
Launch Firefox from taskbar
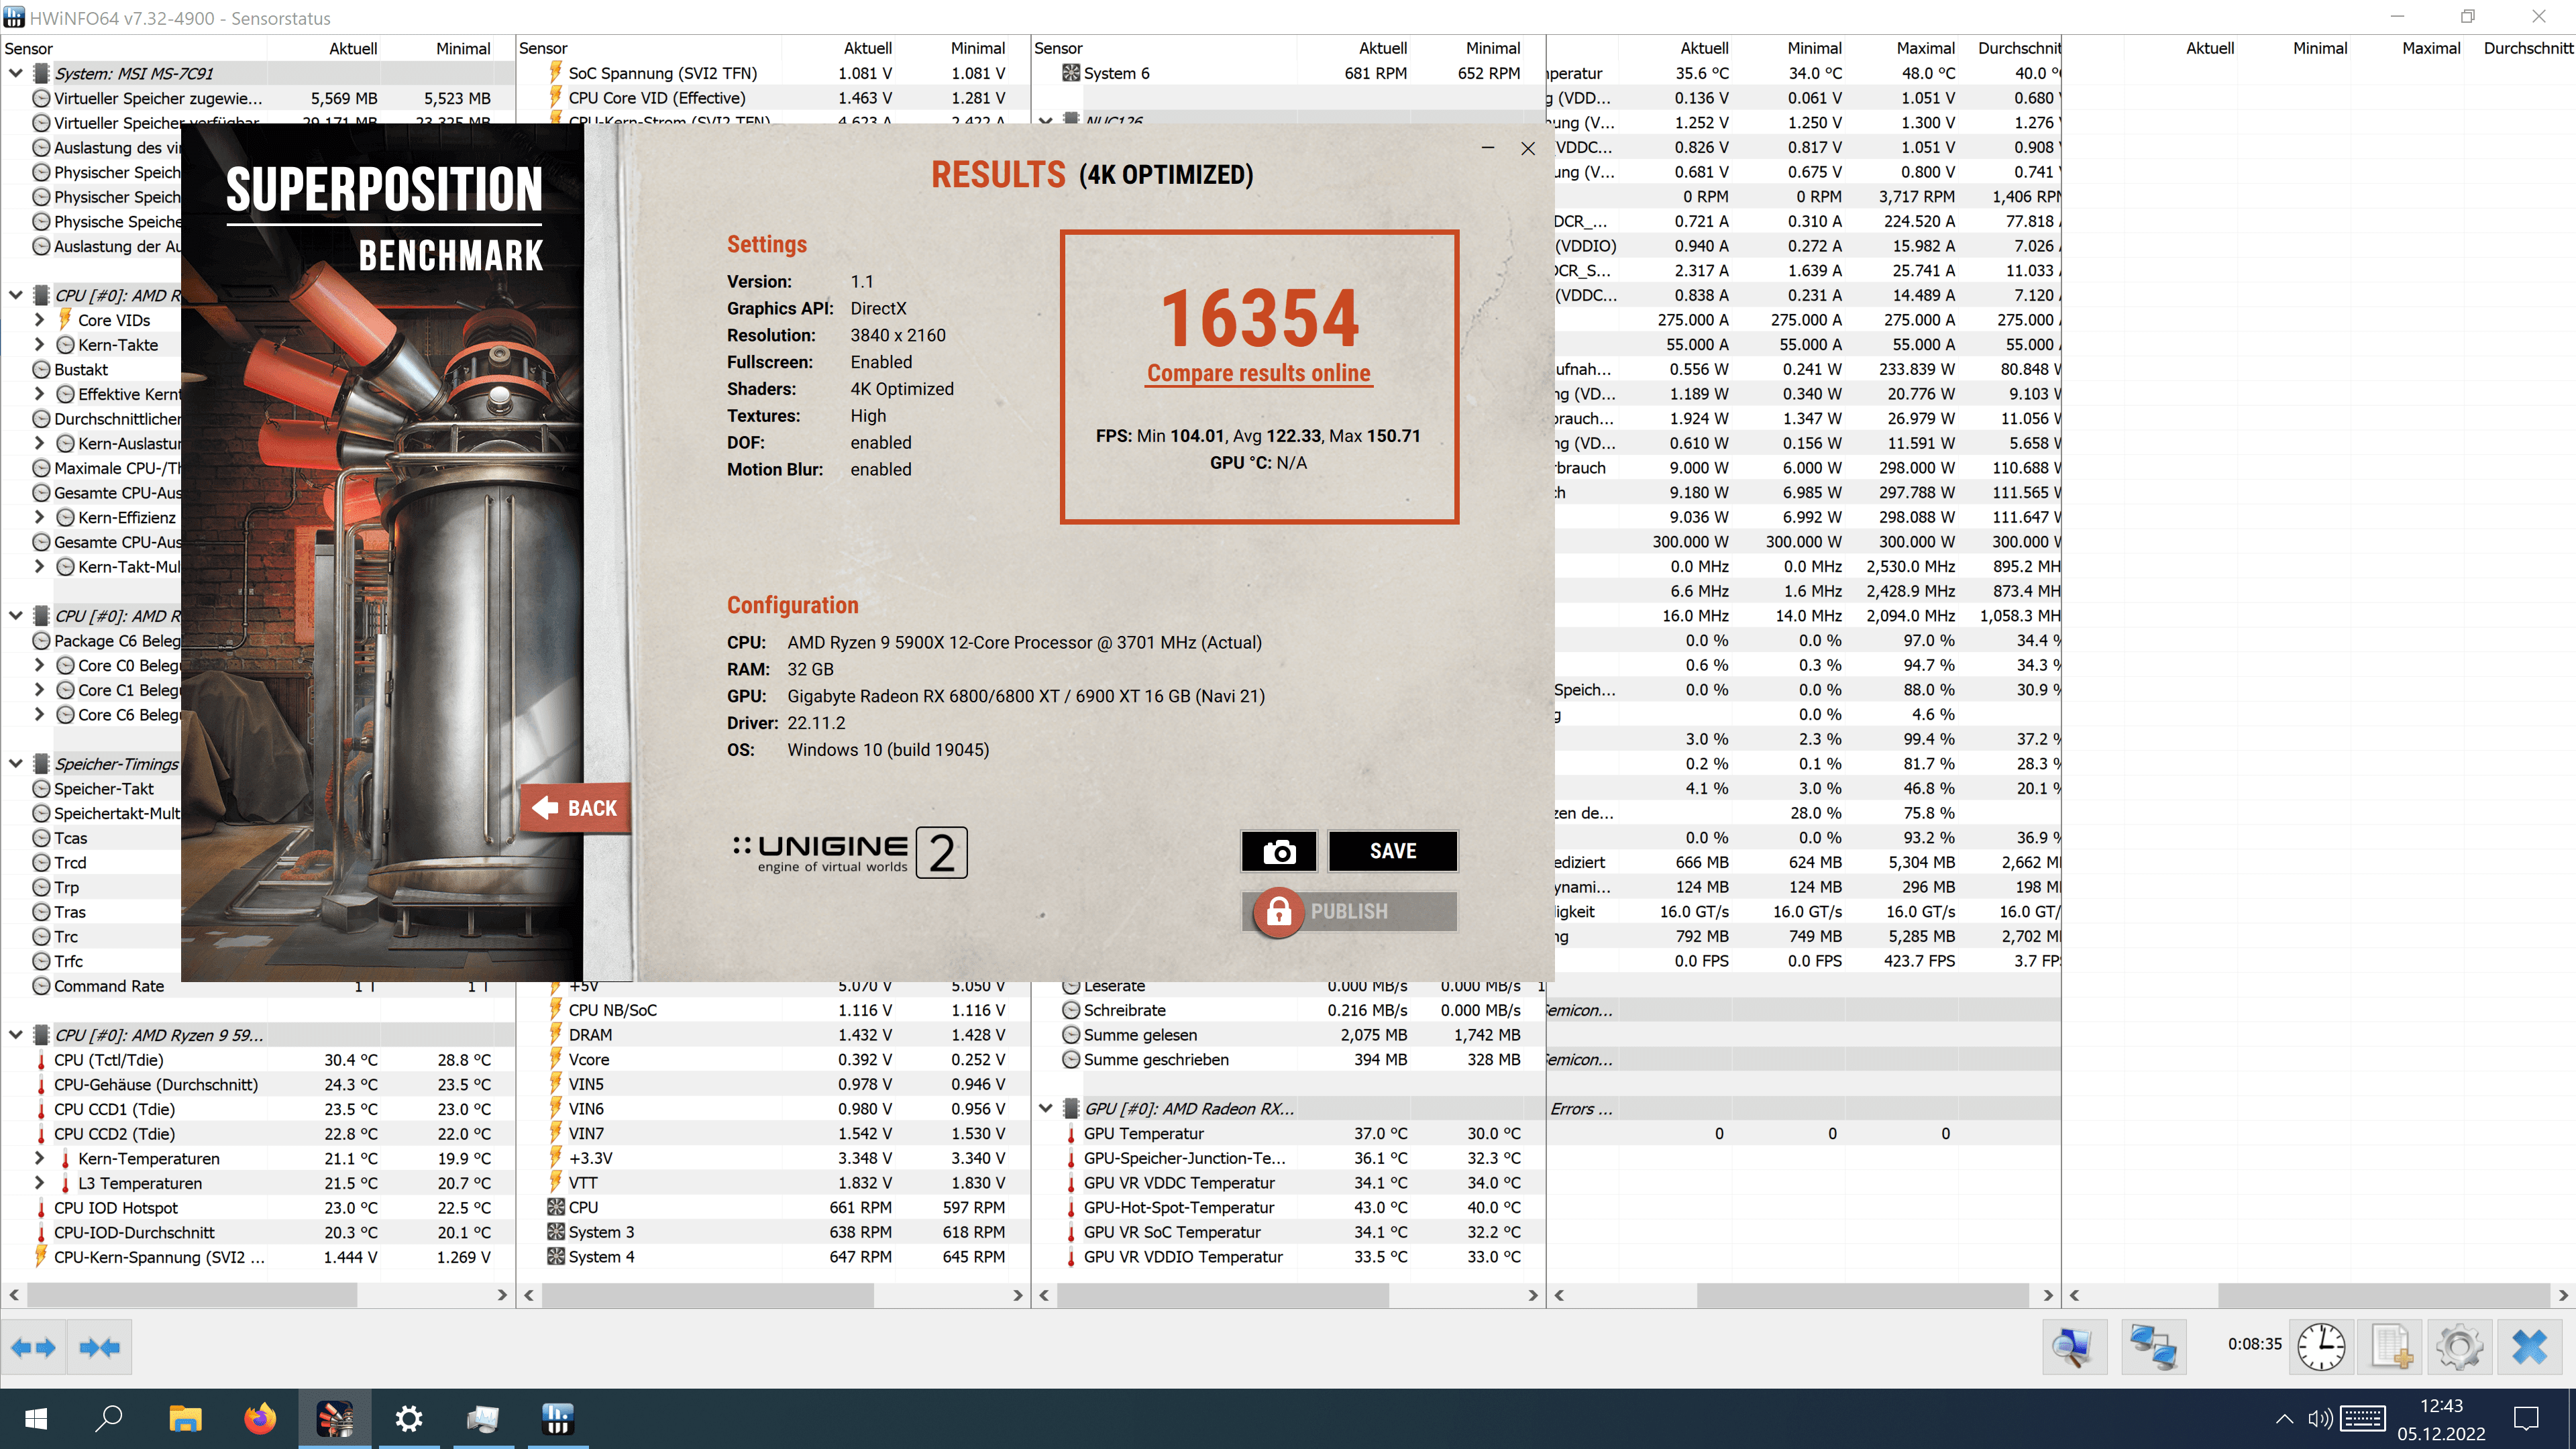pos(260,1418)
